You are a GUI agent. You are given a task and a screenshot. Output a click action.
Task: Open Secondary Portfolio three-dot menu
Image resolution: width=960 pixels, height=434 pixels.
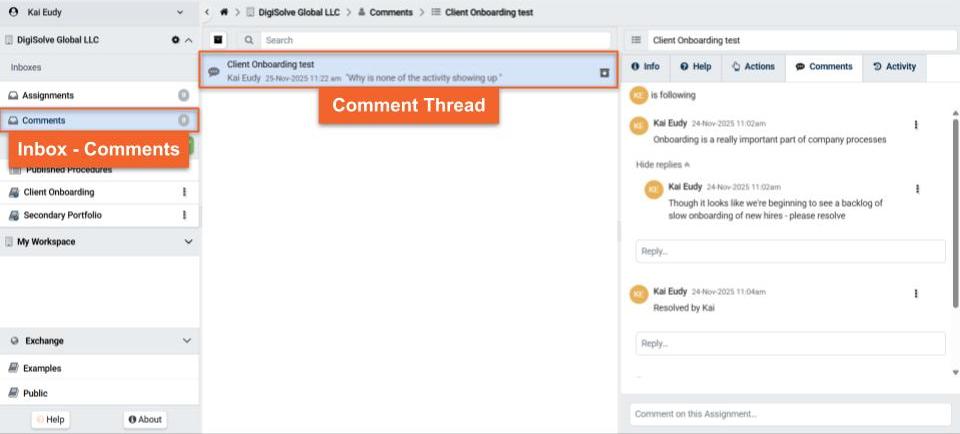click(x=184, y=215)
